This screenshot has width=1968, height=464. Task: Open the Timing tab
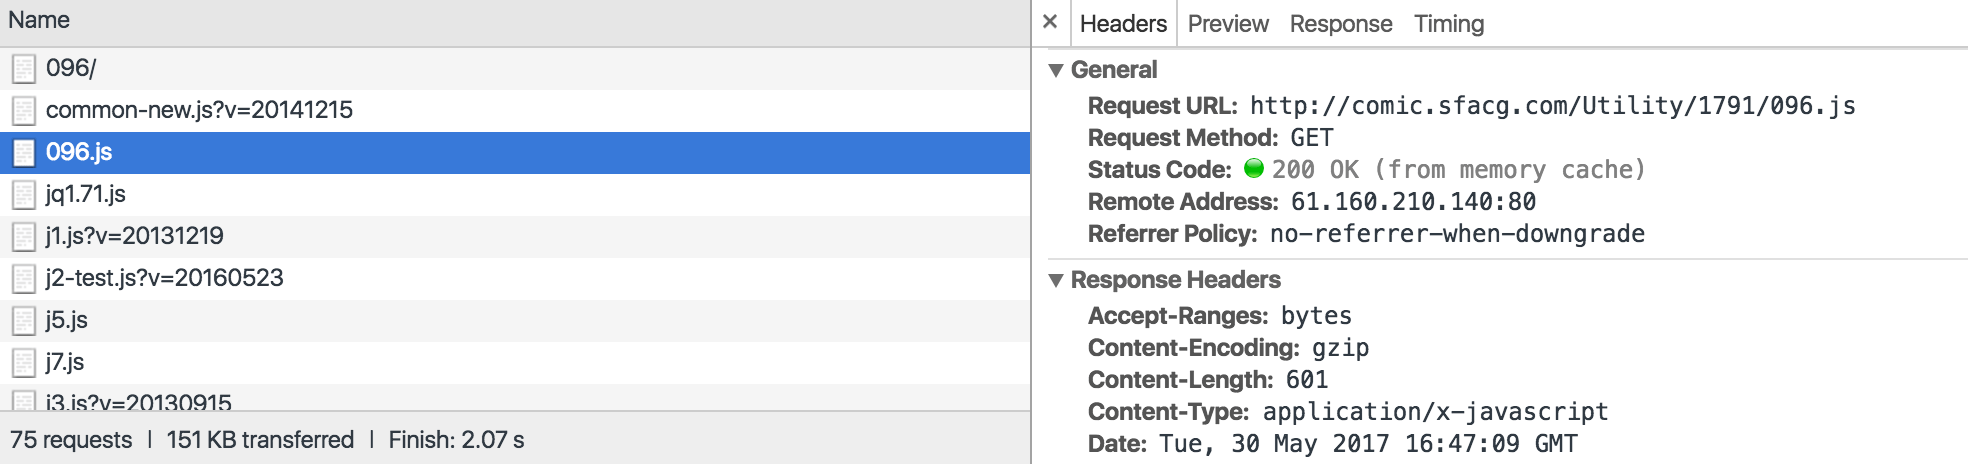point(1449,24)
